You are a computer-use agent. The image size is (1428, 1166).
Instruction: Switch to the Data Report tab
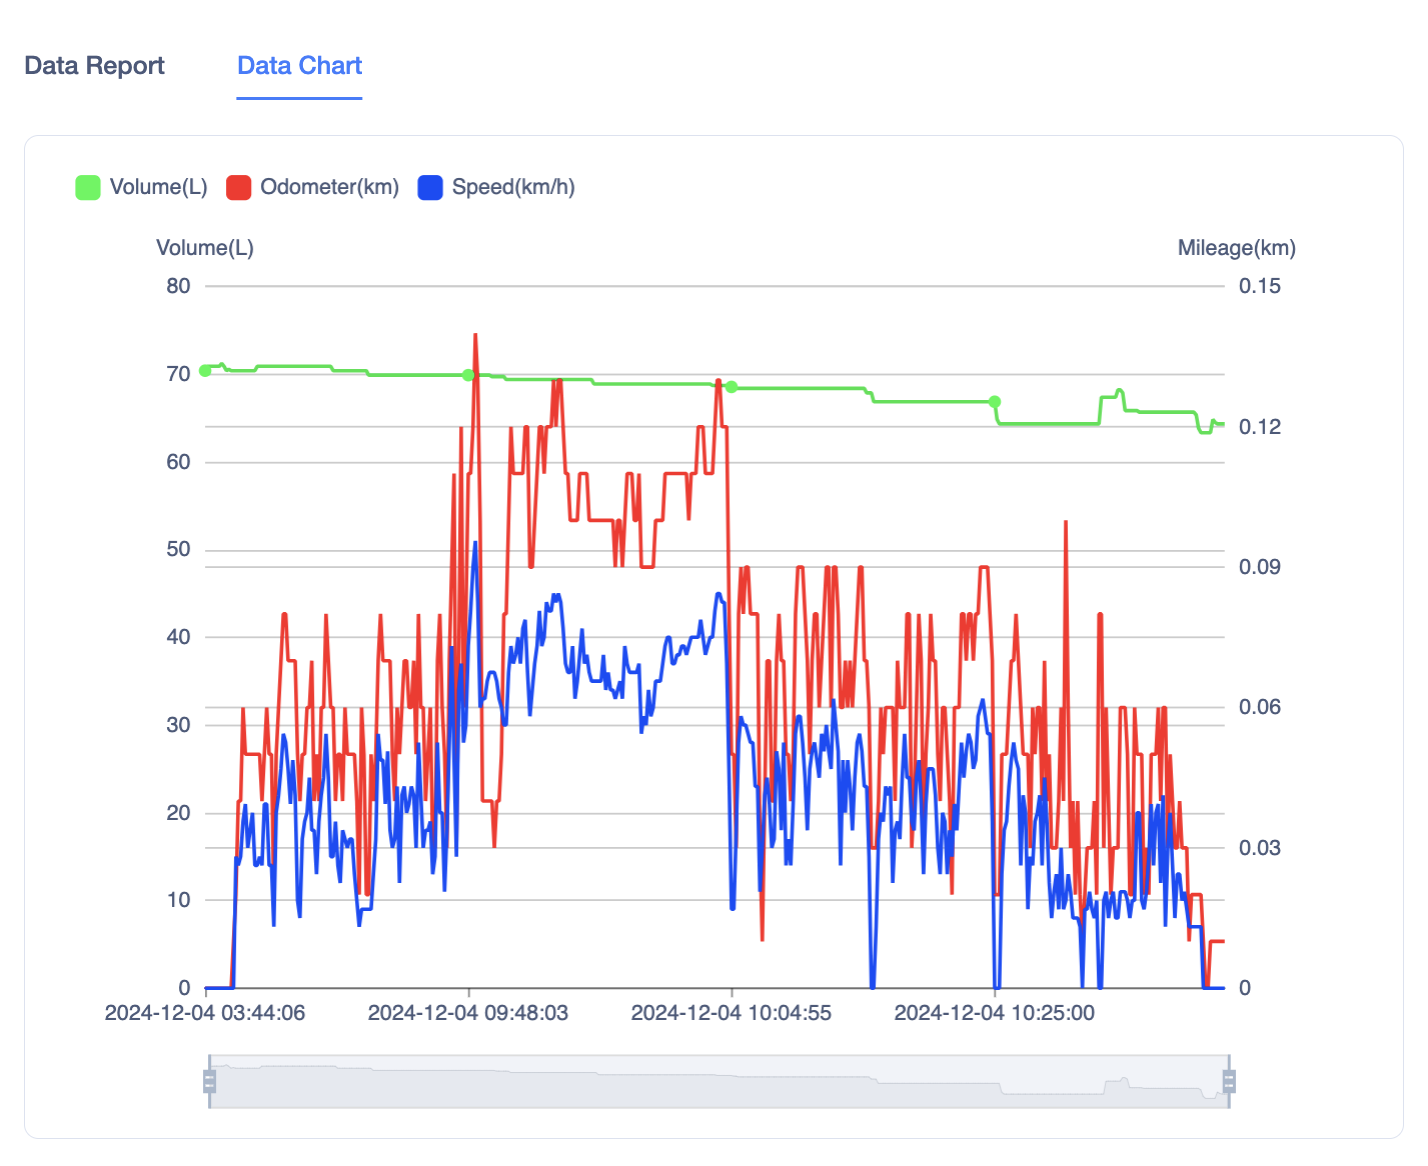tap(94, 66)
